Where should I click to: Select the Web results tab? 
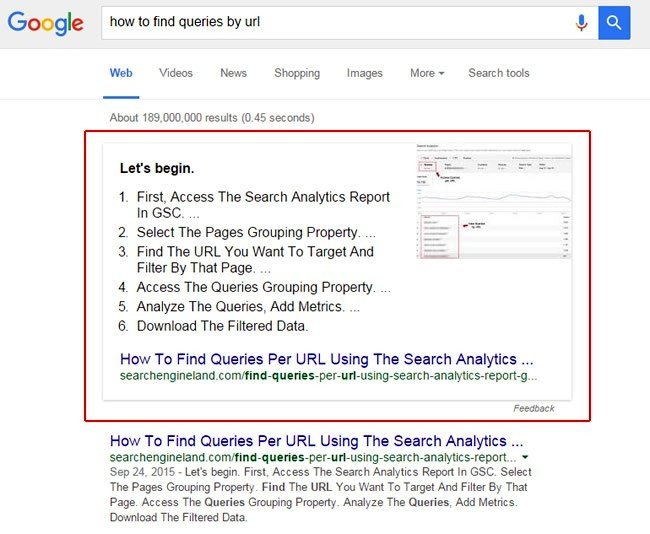pyautogui.click(x=121, y=73)
